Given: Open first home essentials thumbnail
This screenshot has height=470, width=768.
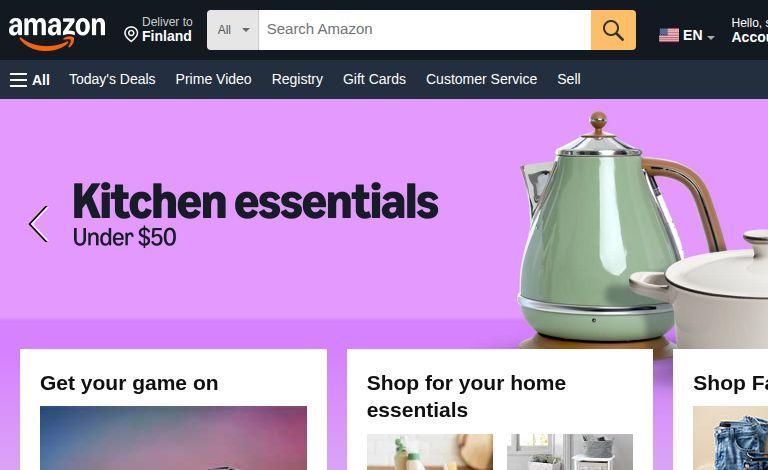Looking at the screenshot, I should click(x=430, y=451).
